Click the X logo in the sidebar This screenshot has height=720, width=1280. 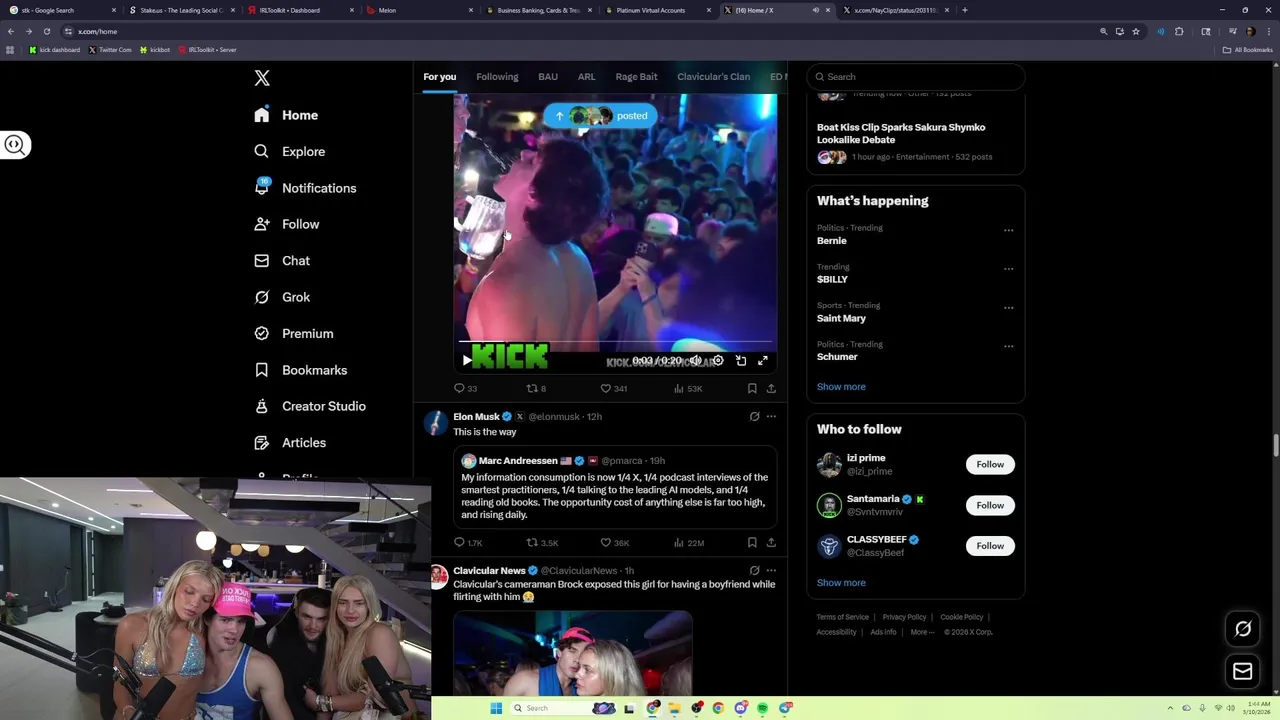(x=262, y=78)
